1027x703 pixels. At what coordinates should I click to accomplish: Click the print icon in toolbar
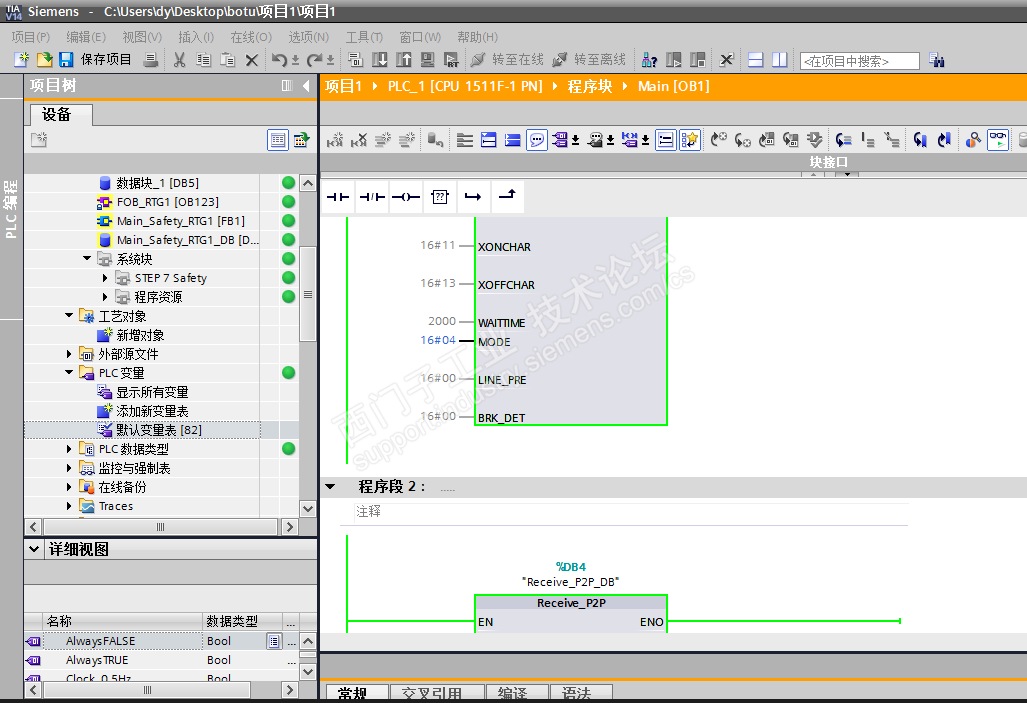click(150, 60)
